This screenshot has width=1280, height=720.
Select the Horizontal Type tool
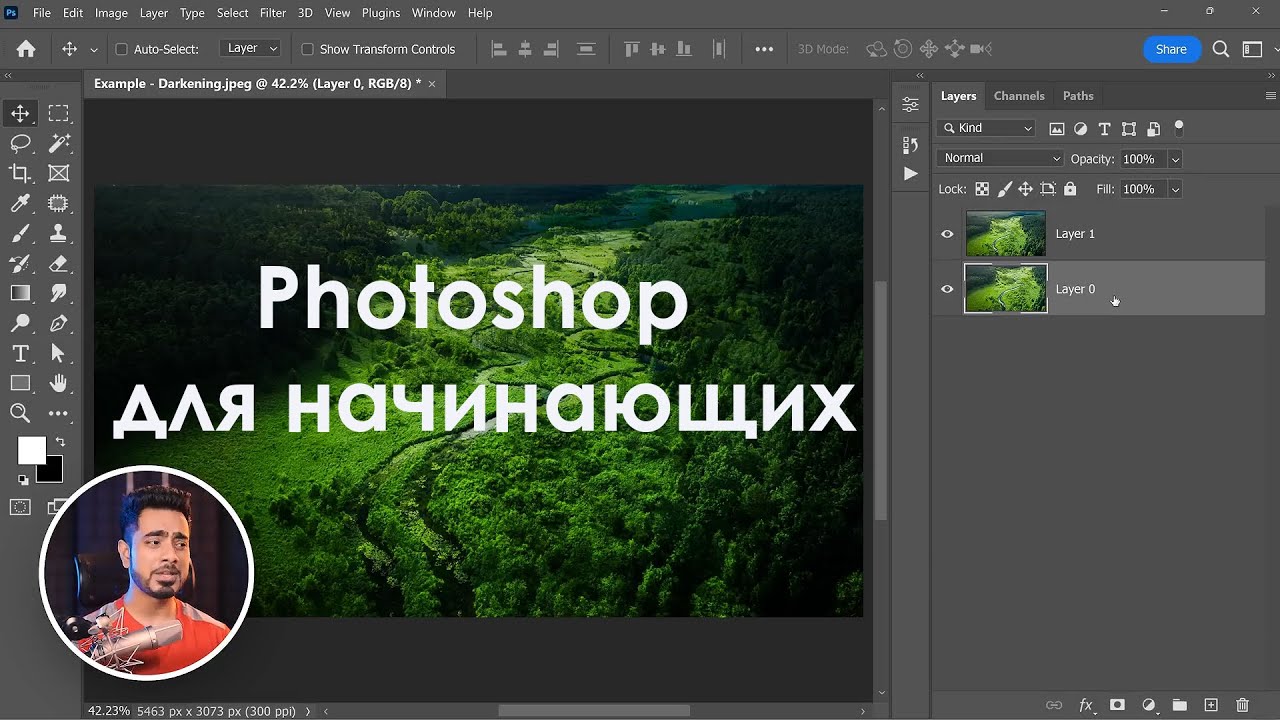click(20, 353)
